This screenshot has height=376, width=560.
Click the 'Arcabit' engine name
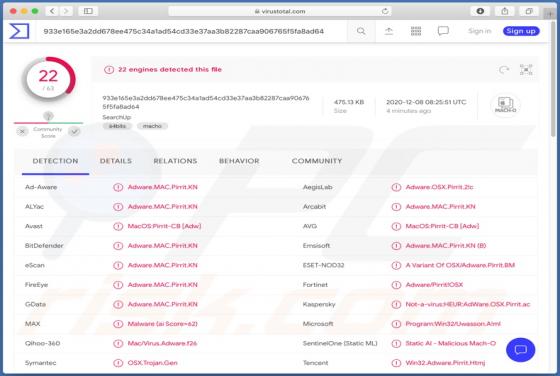(x=314, y=207)
